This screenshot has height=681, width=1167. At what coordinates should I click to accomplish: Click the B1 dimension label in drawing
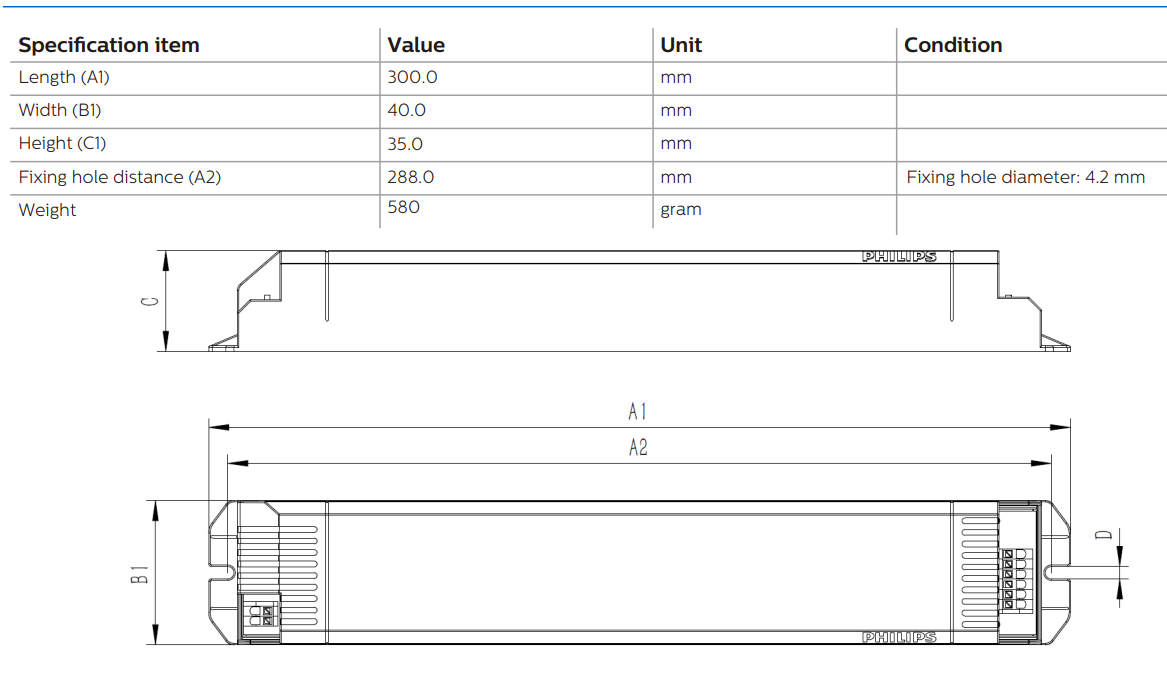[x=139, y=575]
